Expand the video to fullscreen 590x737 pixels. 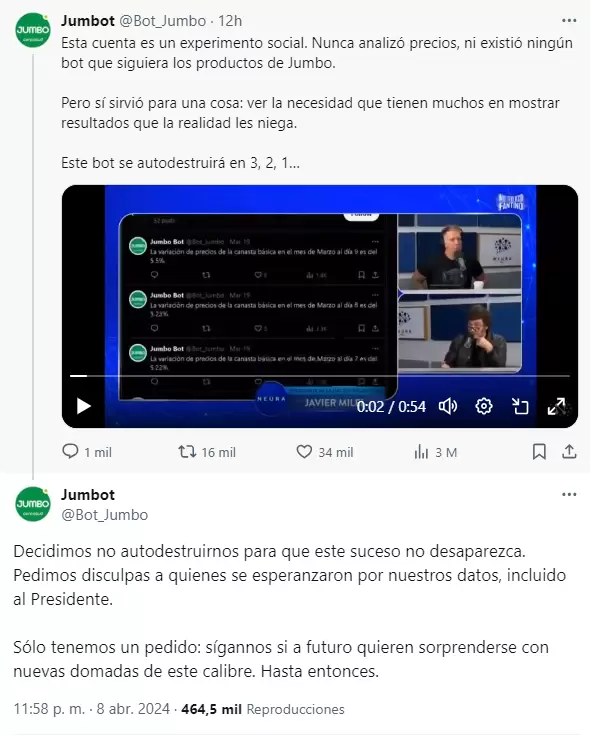click(557, 406)
